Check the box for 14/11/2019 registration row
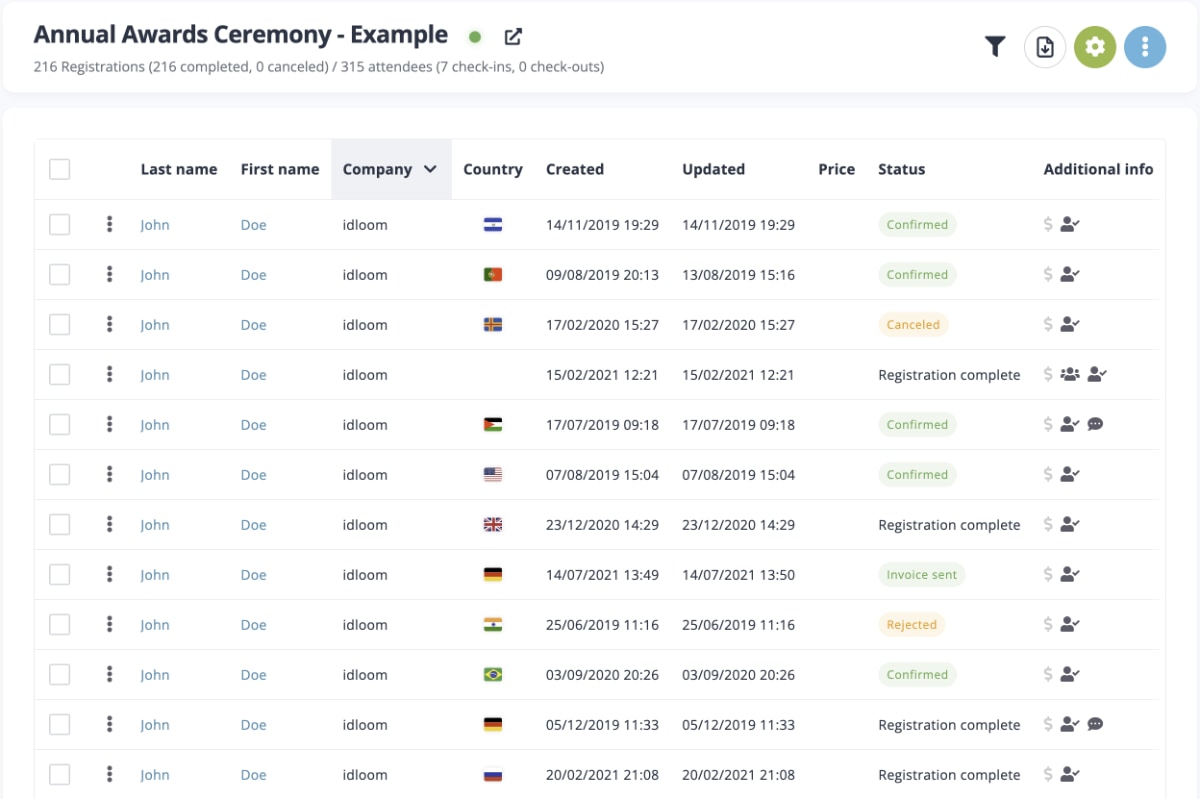 point(60,225)
